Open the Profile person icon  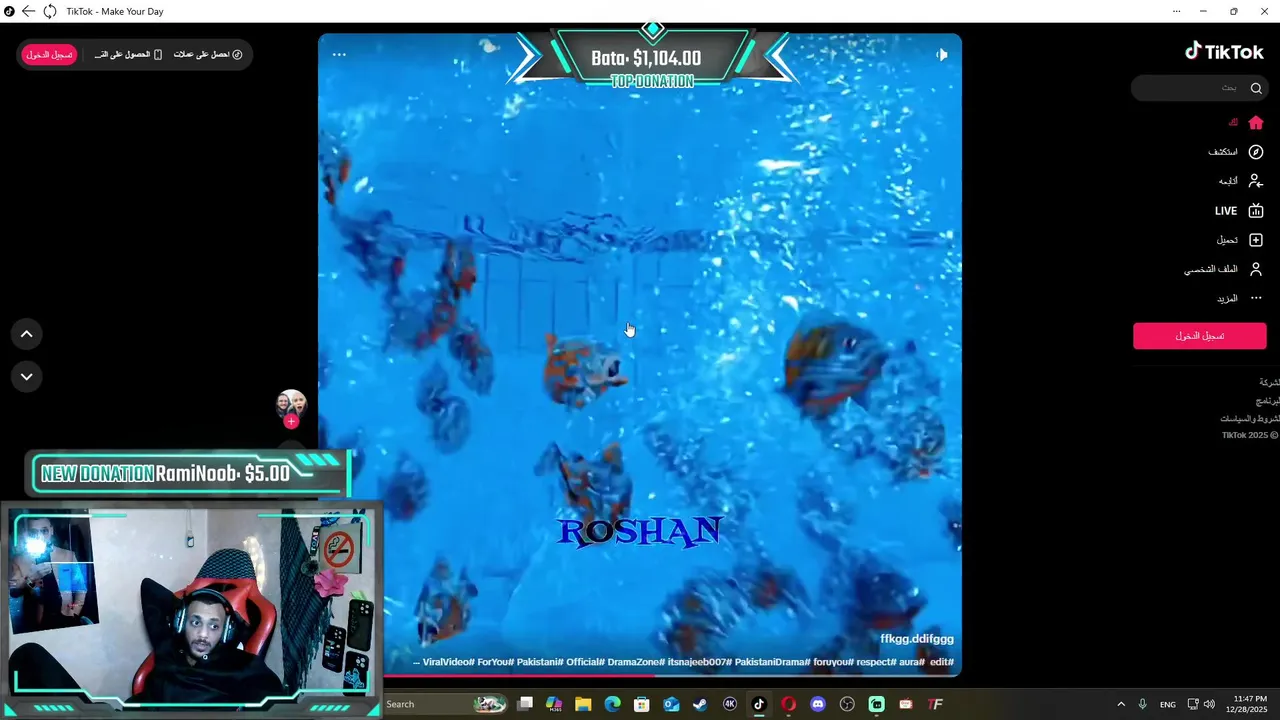1256,269
